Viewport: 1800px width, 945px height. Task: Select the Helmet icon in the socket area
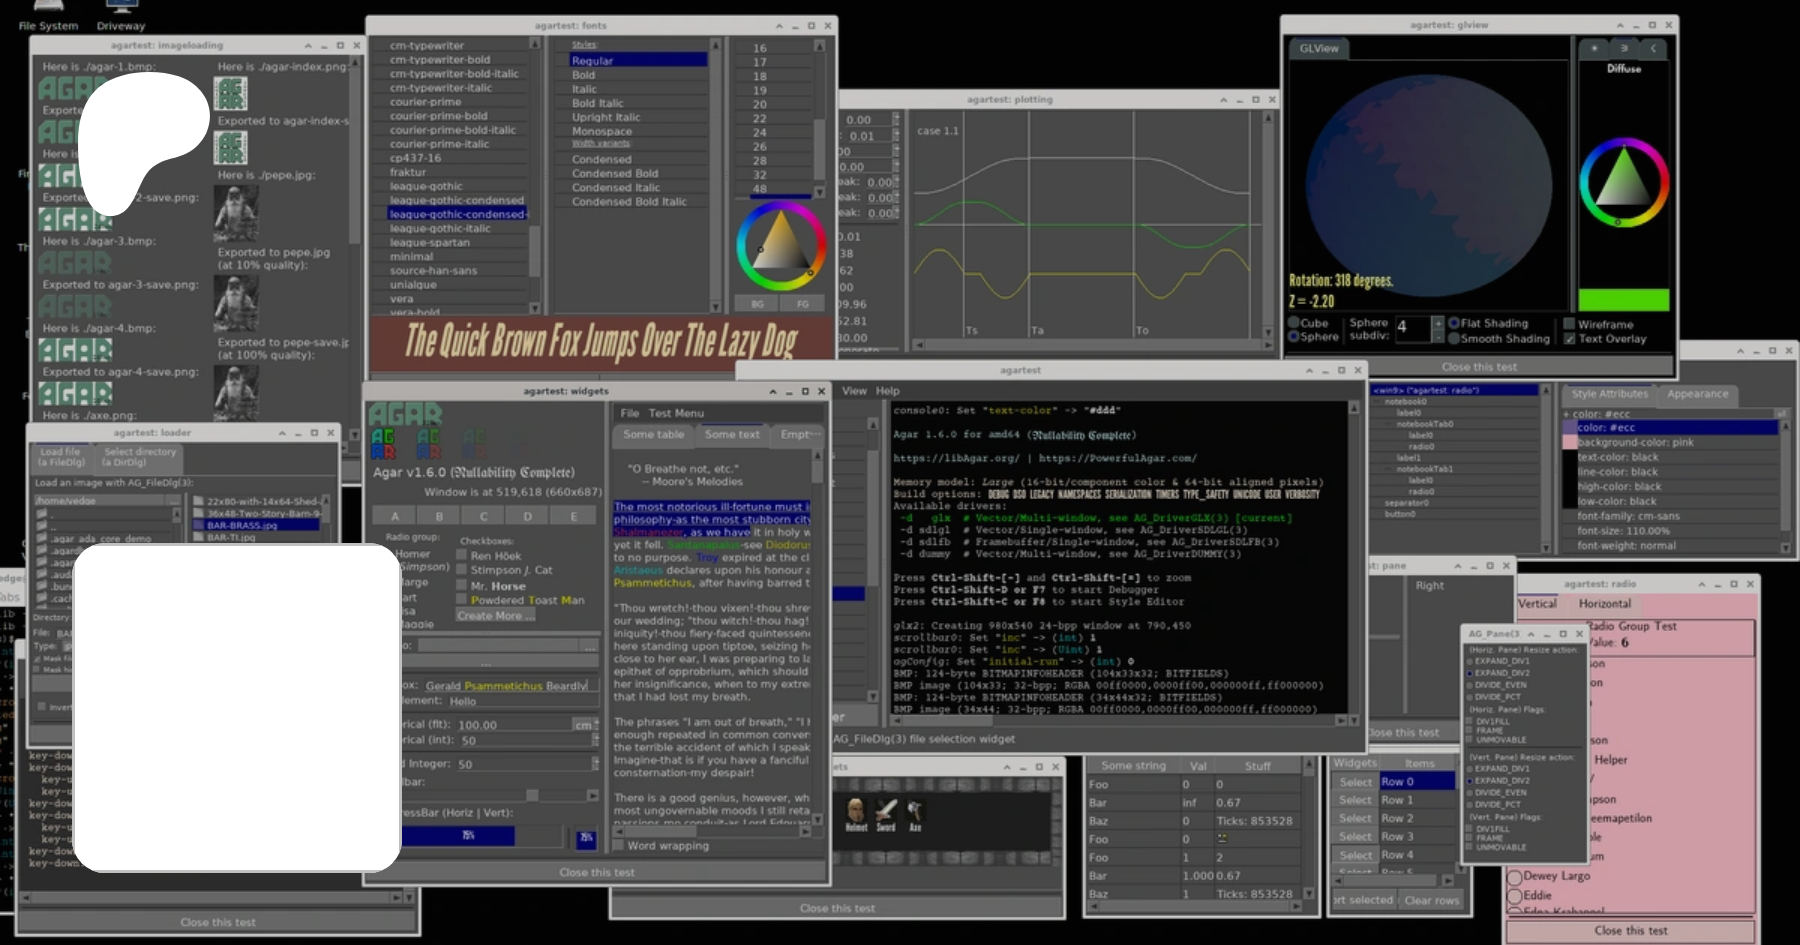(855, 811)
